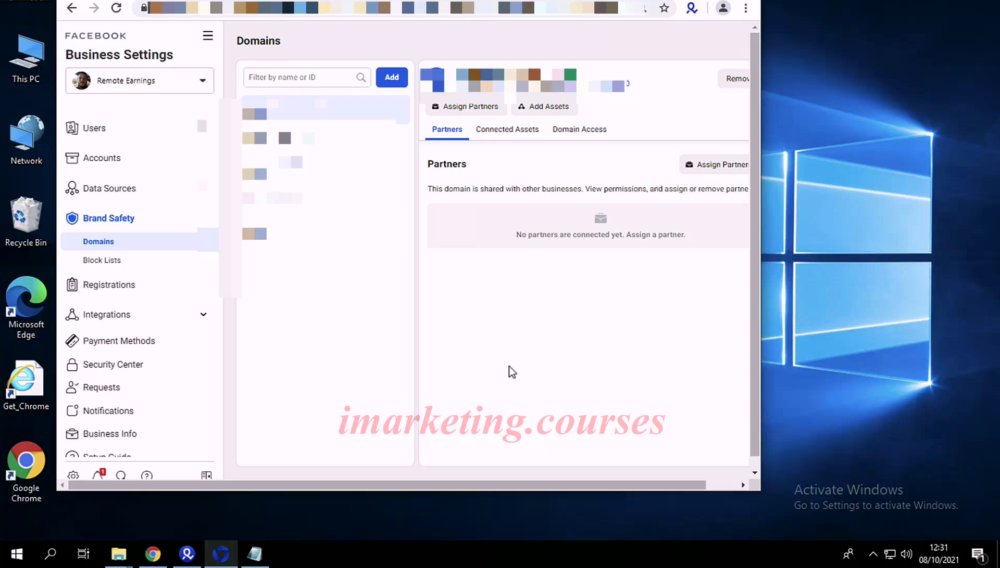Open notifications bell with red badge
1000x568 pixels.
98,475
